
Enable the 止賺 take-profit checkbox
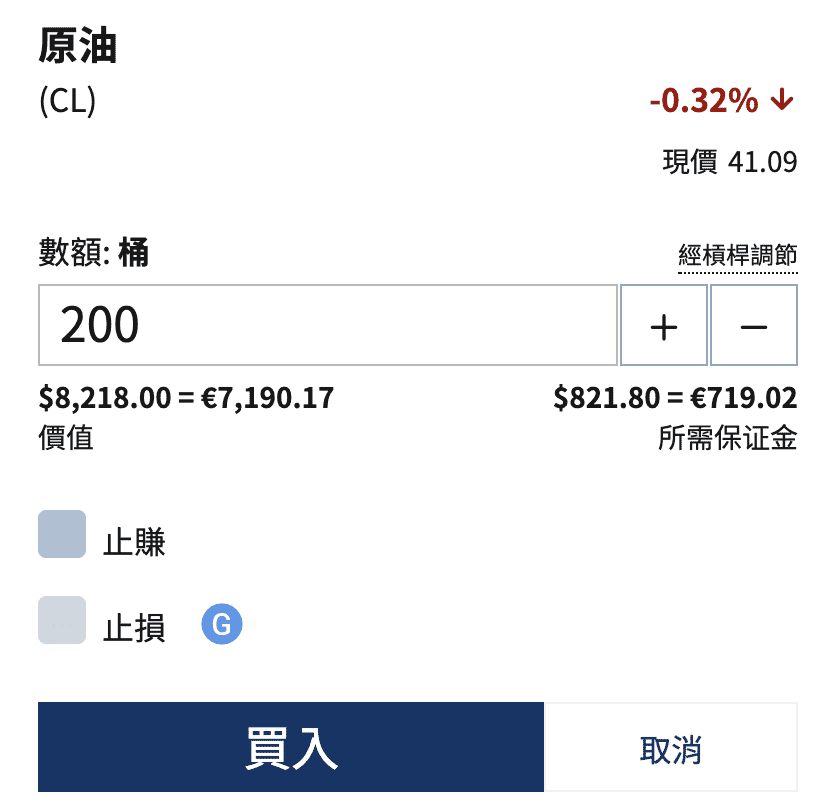62,534
